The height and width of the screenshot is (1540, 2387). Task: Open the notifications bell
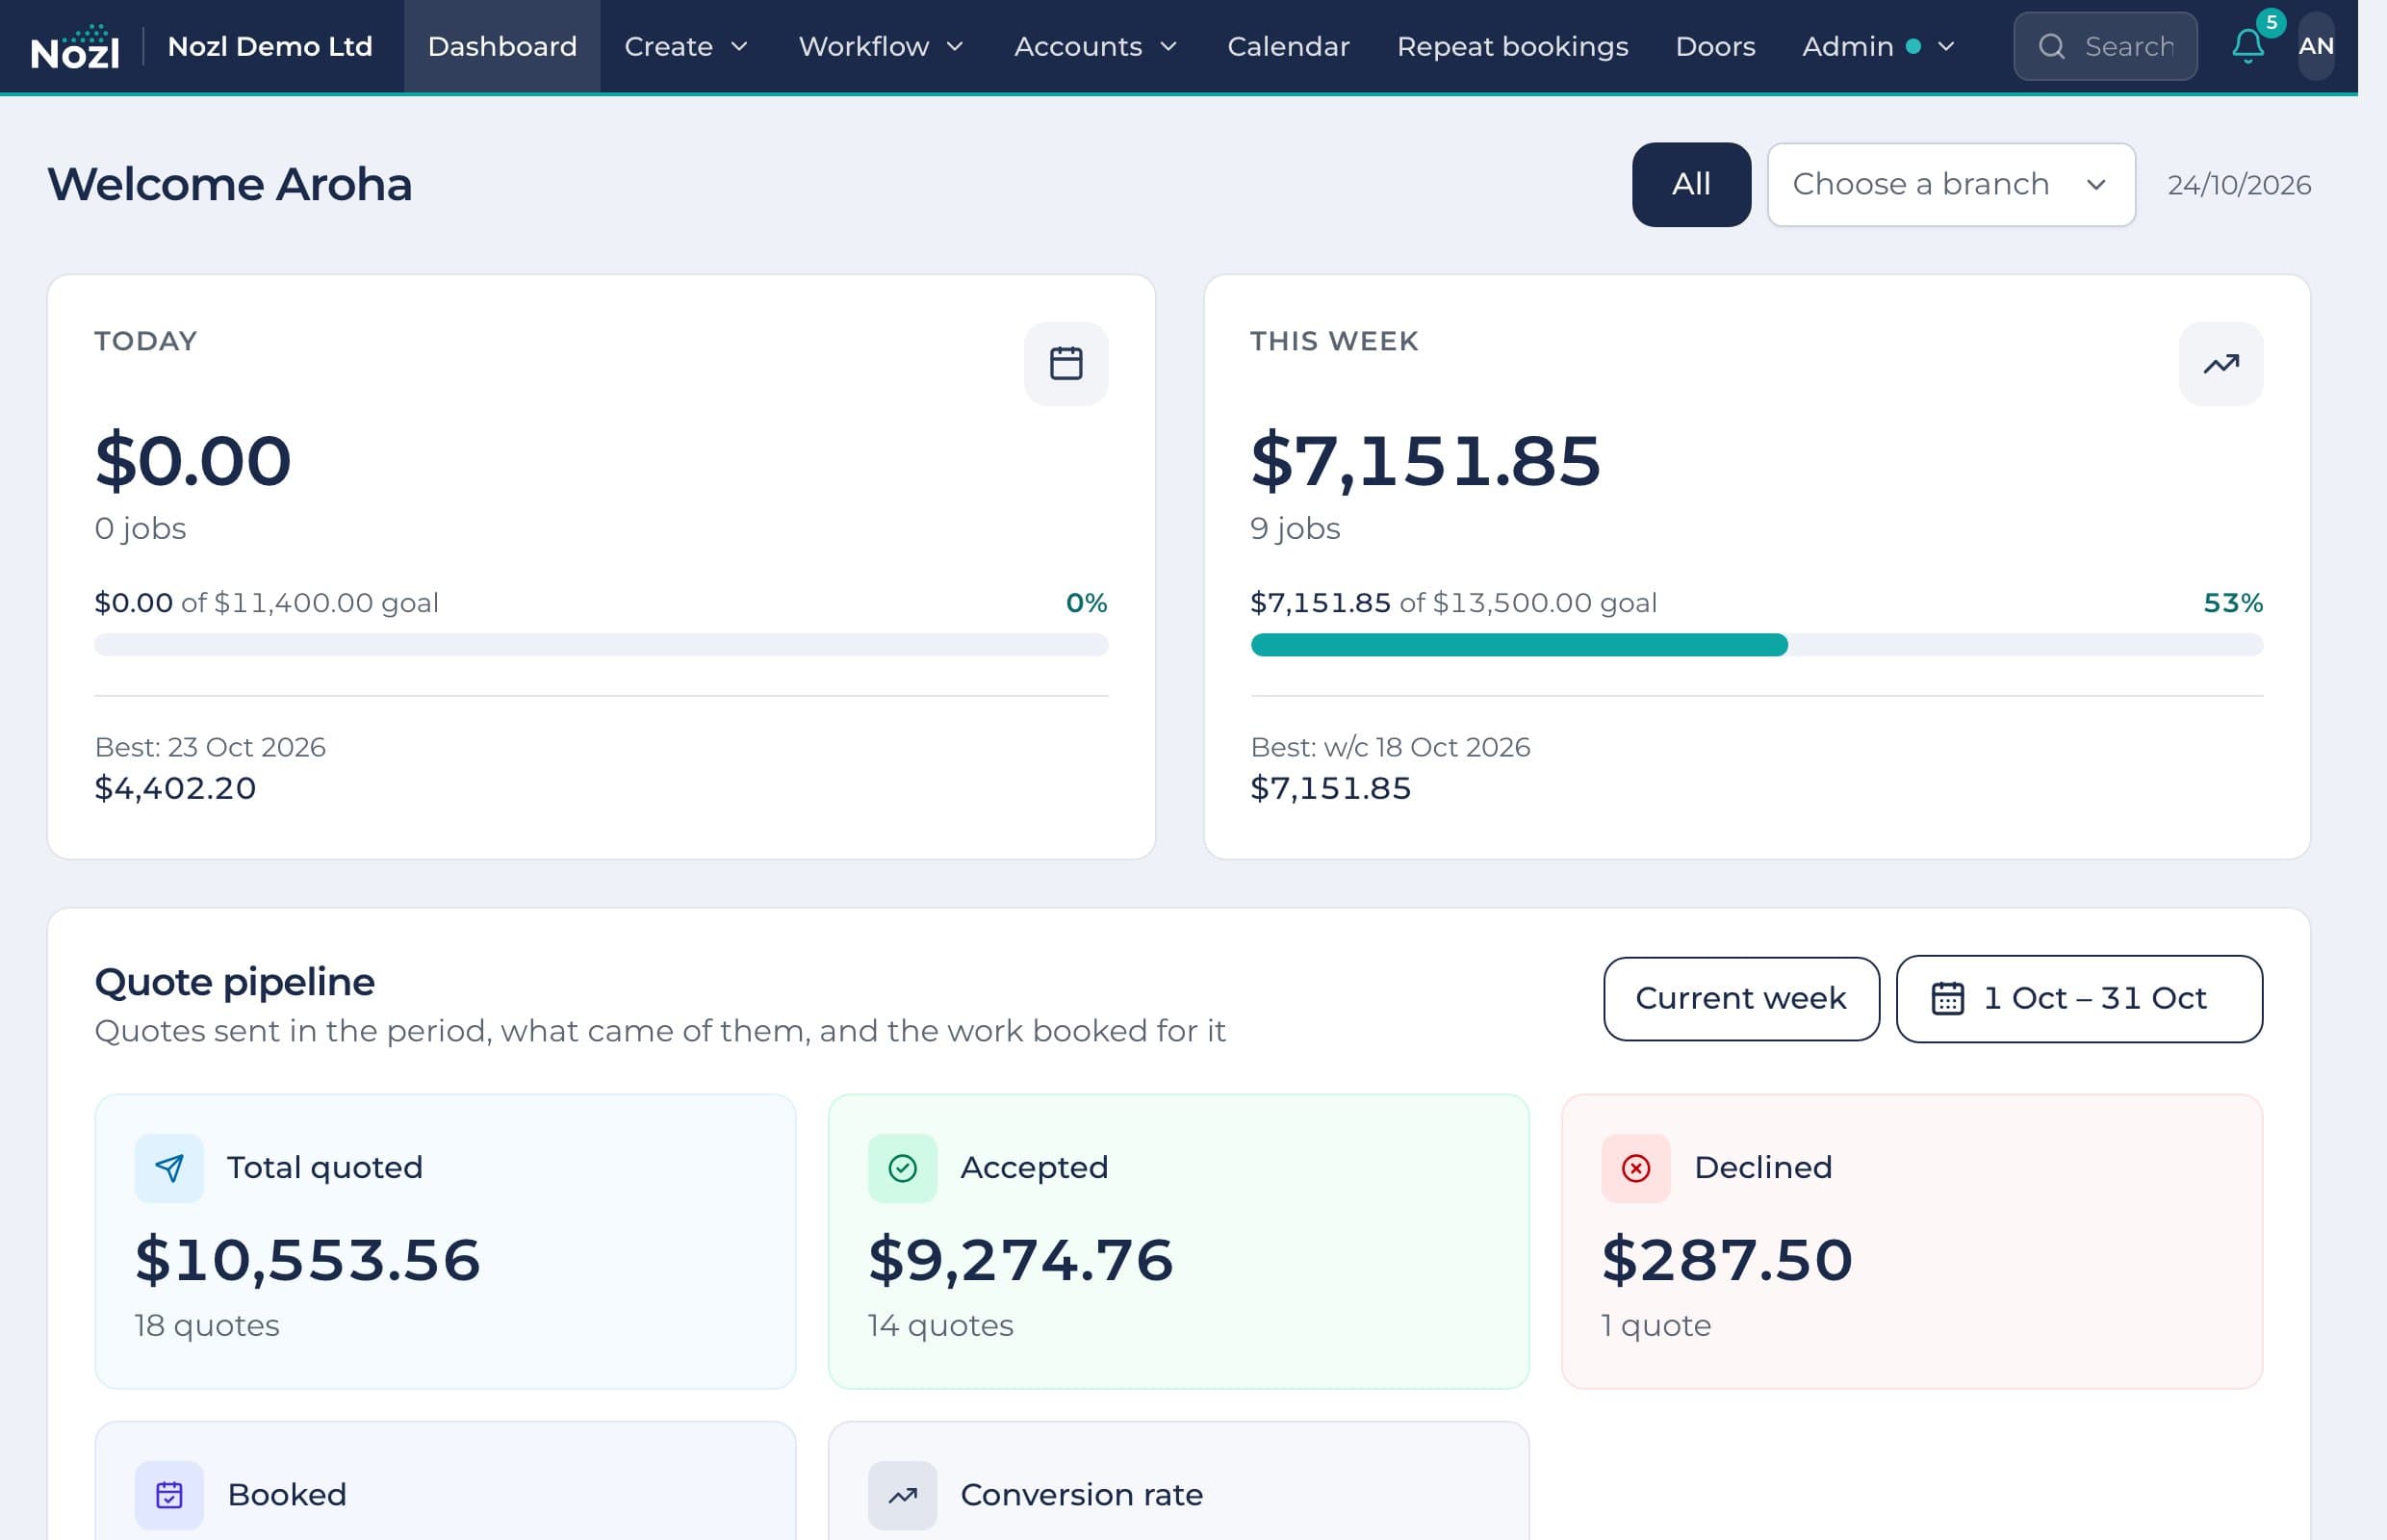pyautogui.click(x=2248, y=46)
